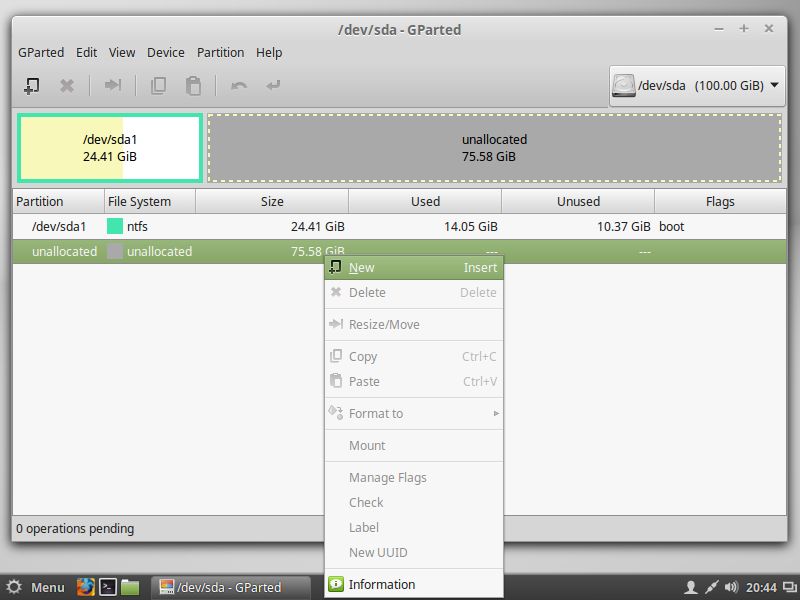Image resolution: width=800 pixels, height=600 pixels.
Task: Click the 0 operations pending status text
Action: (75, 529)
